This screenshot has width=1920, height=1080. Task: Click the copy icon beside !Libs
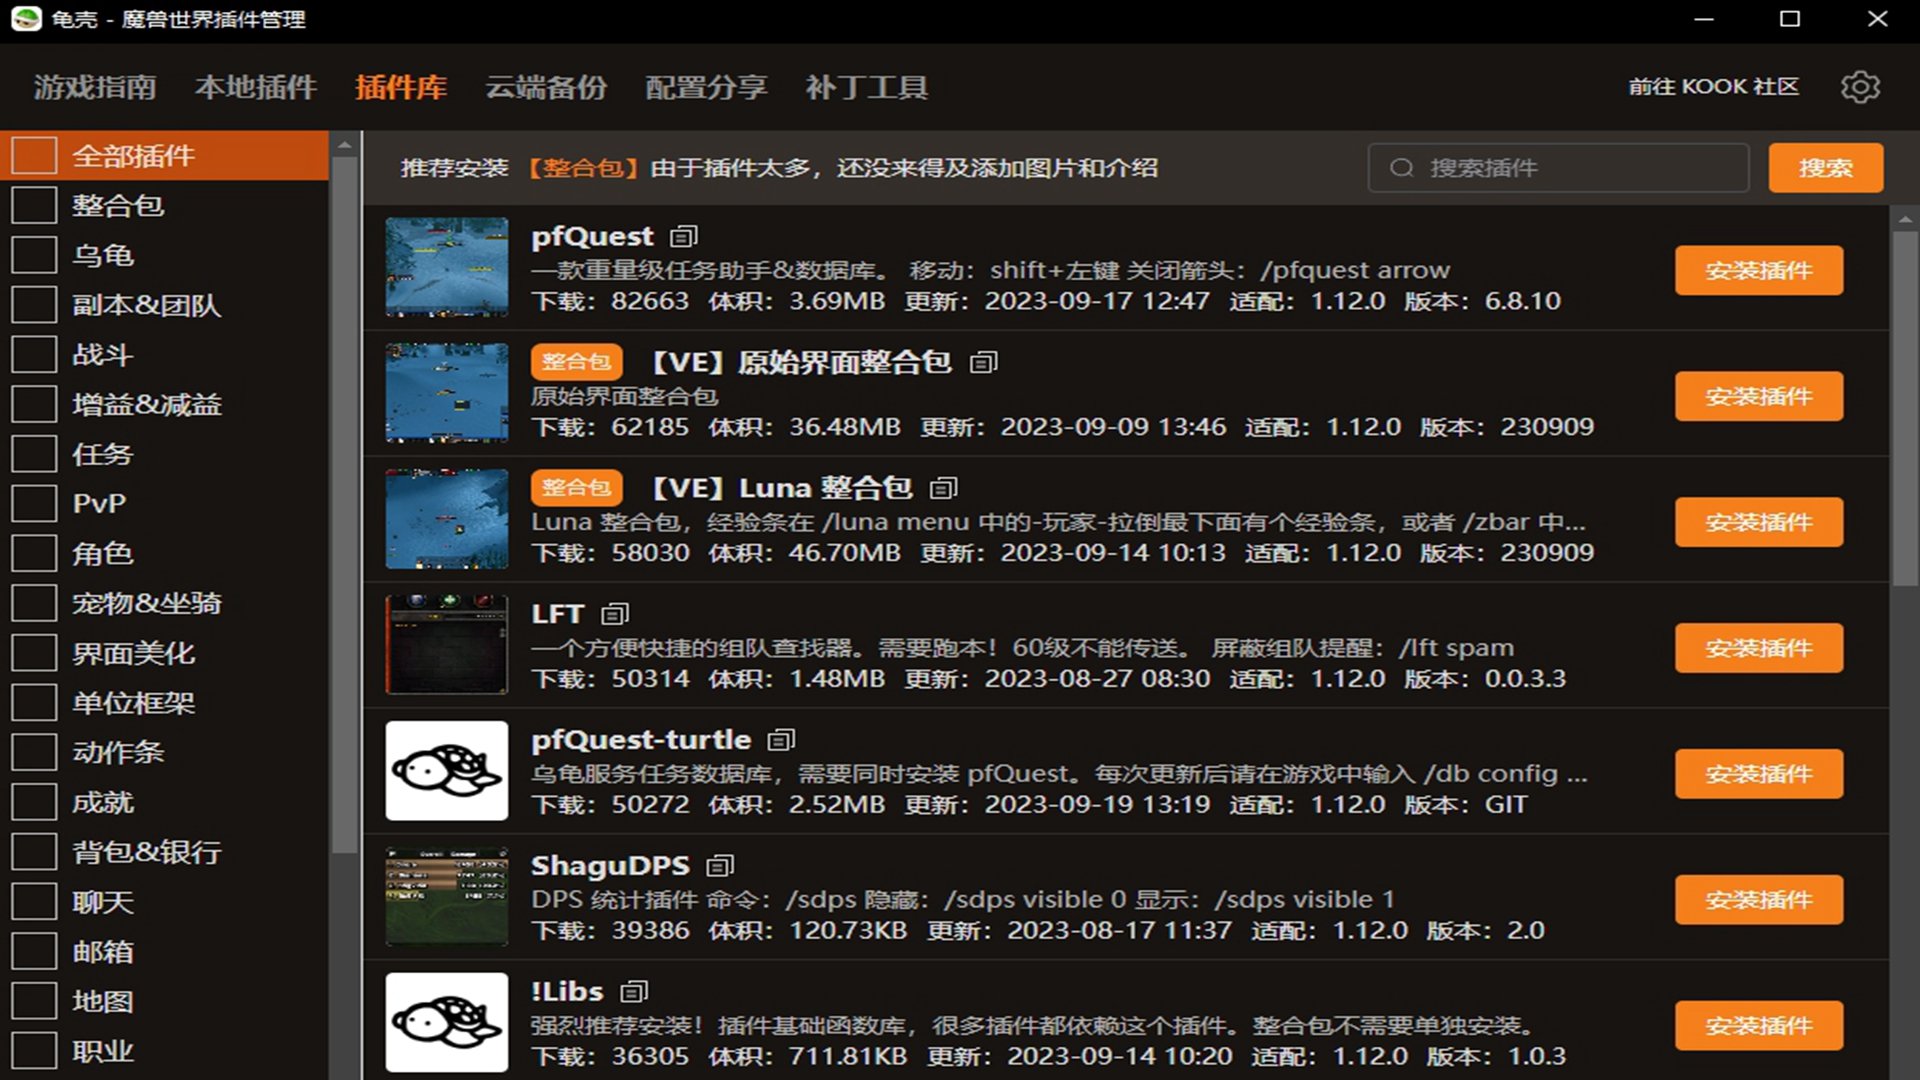coord(634,992)
